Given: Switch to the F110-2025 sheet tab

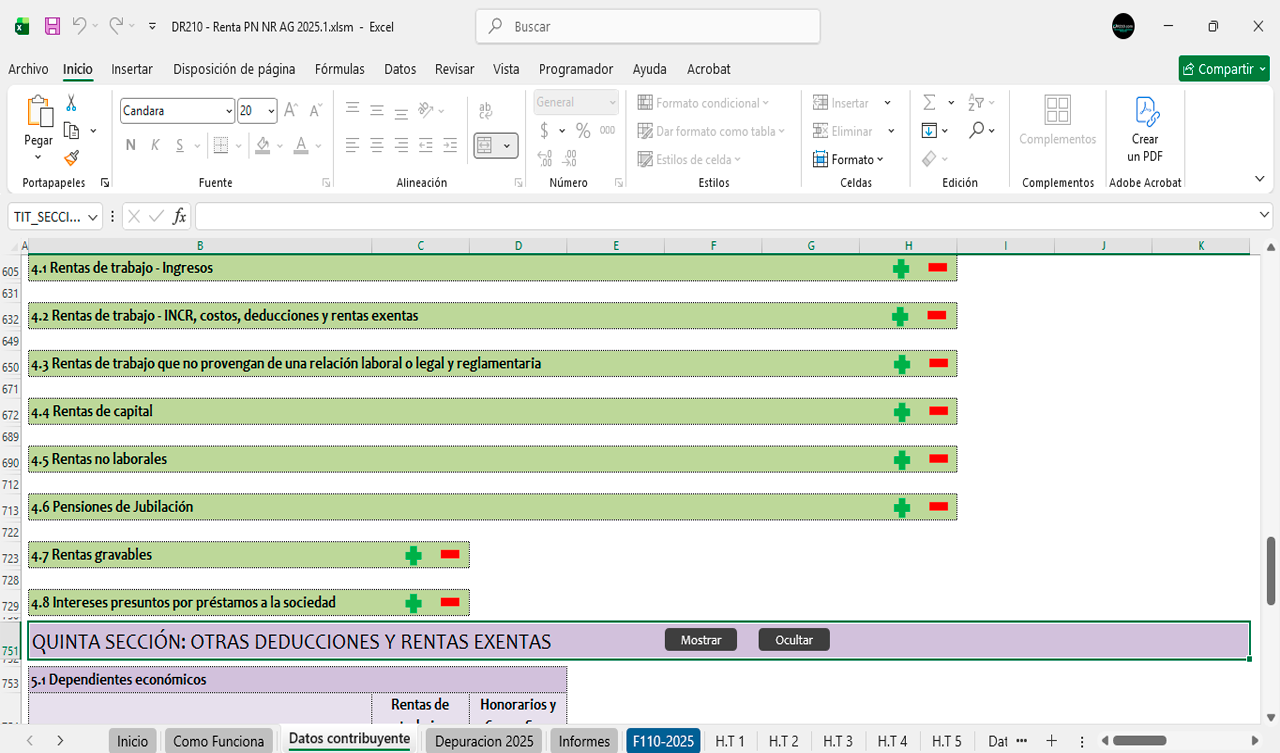Looking at the screenshot, I should click(662, 741).
